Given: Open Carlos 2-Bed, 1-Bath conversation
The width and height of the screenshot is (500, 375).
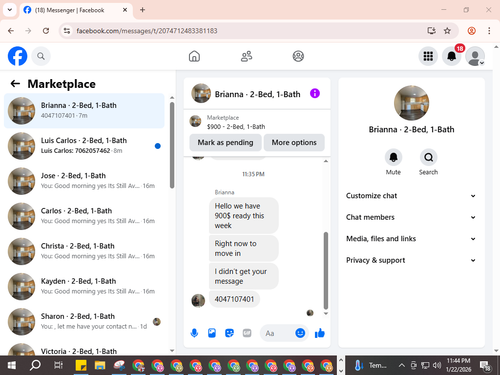Looking at the screenshot, I should click(x=84, y=216).
